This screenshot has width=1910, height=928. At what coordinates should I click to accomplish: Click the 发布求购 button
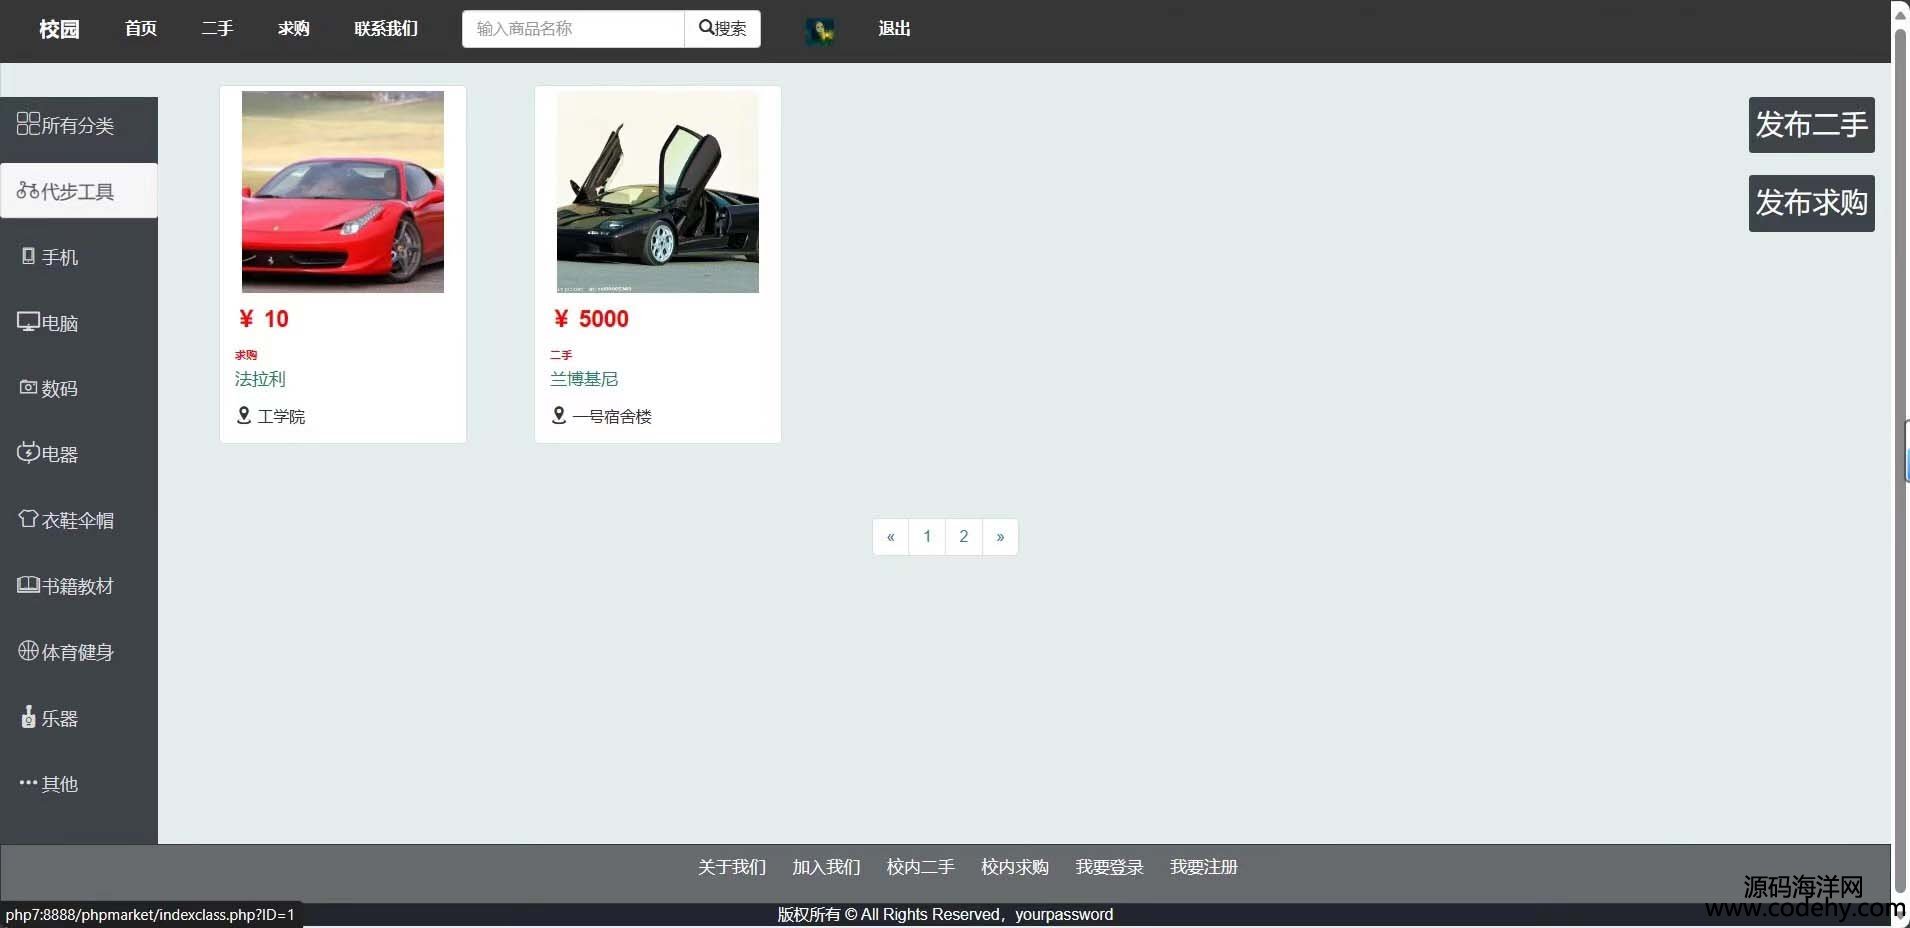[1812, 203]
